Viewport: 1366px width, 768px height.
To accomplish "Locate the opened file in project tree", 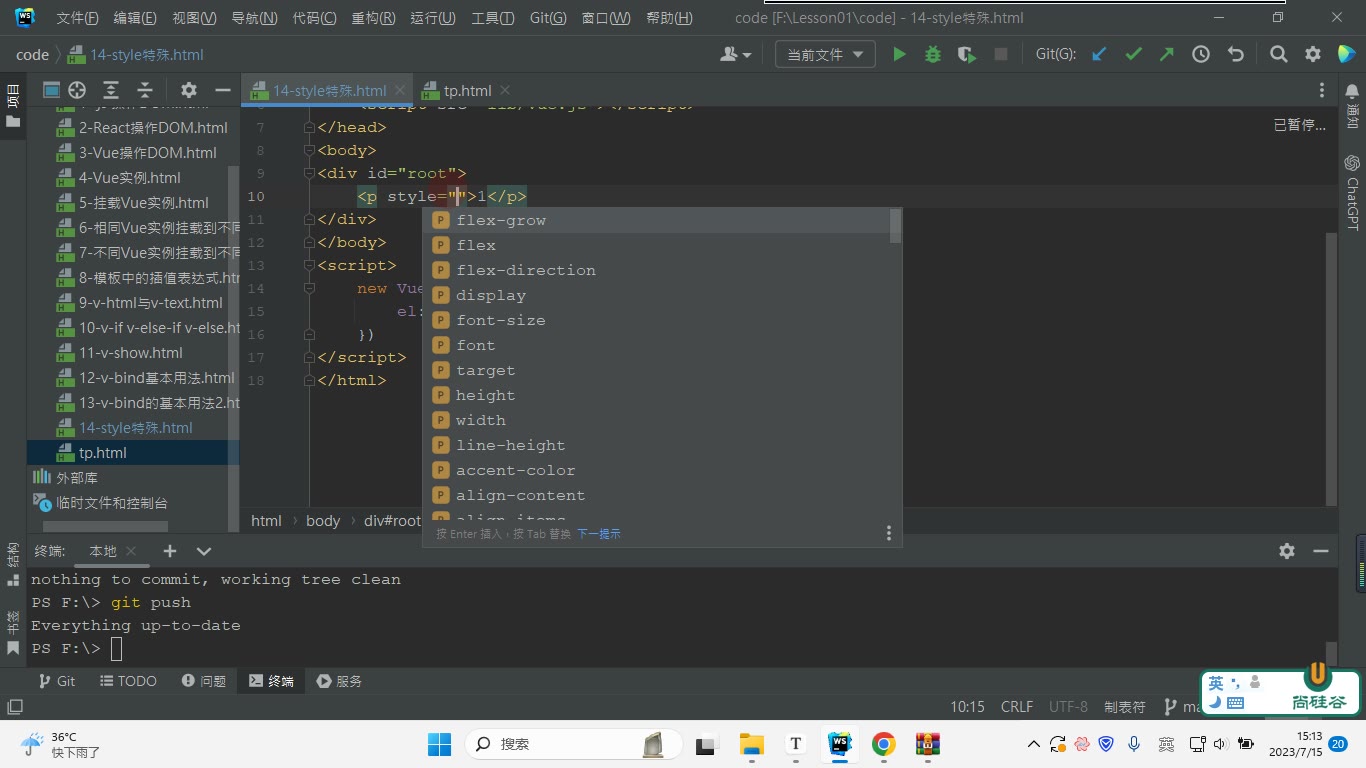I will [77, 90].
